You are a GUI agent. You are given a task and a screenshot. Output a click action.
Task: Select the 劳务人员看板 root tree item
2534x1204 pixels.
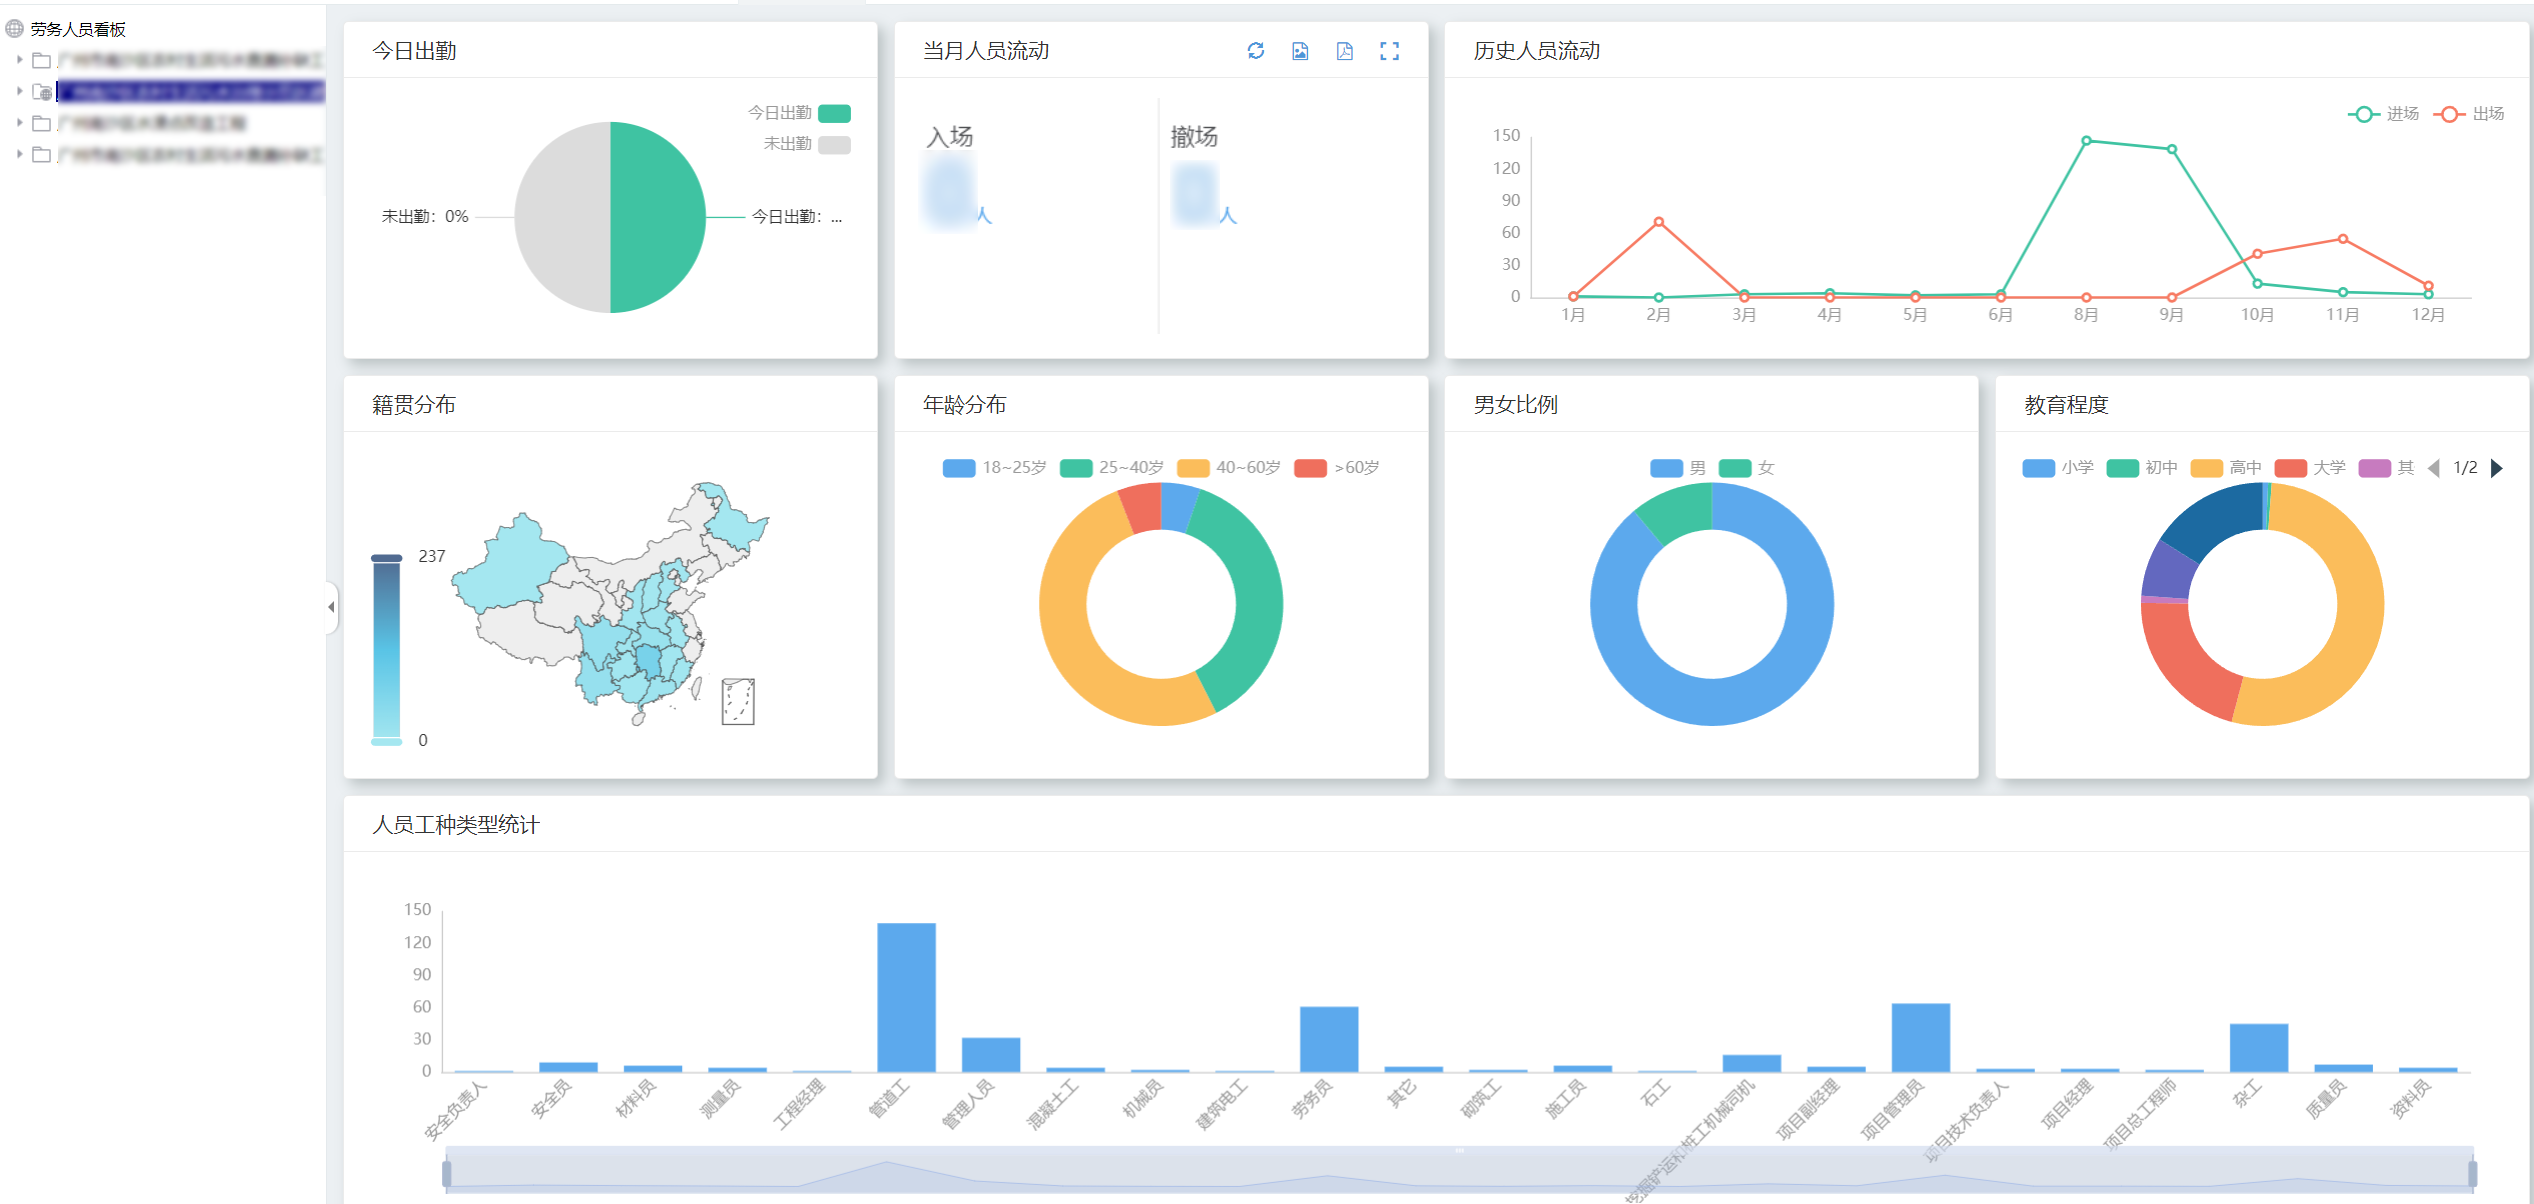tap(78, 29)
